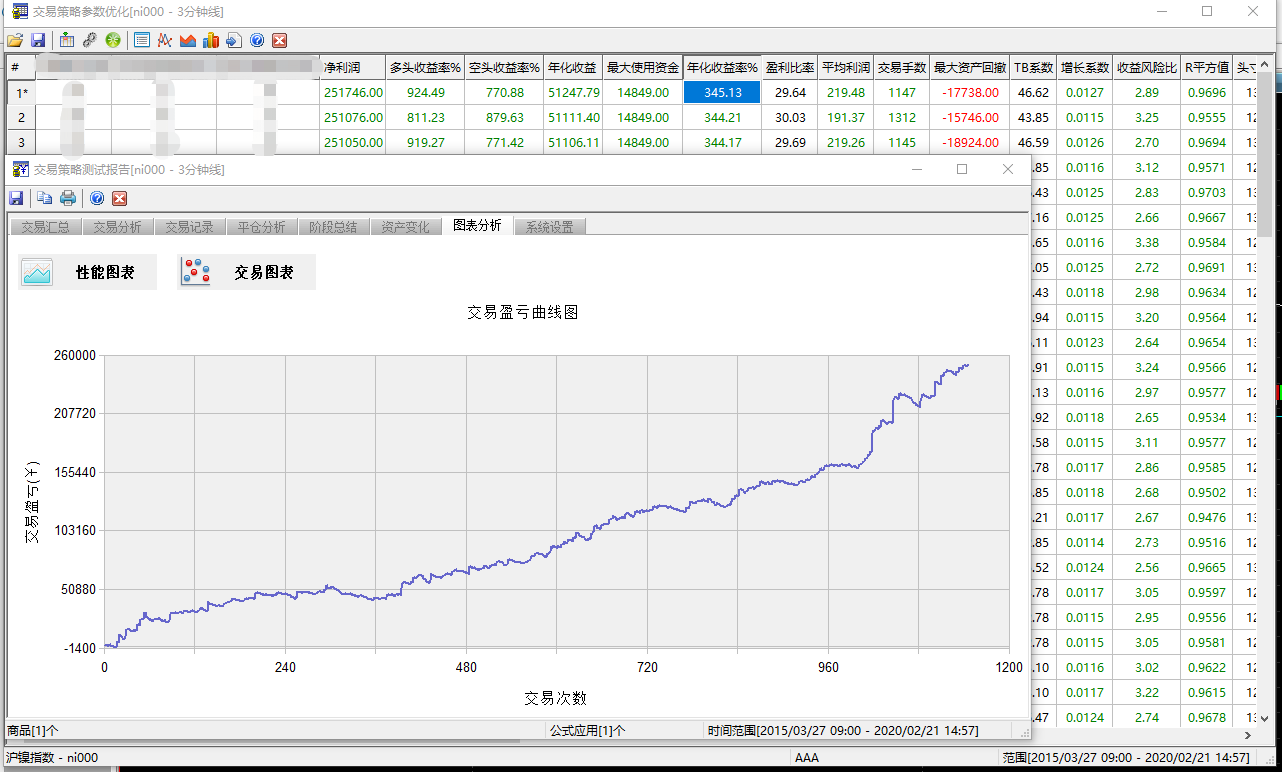Open the list view icon in the toolbar

141,40
